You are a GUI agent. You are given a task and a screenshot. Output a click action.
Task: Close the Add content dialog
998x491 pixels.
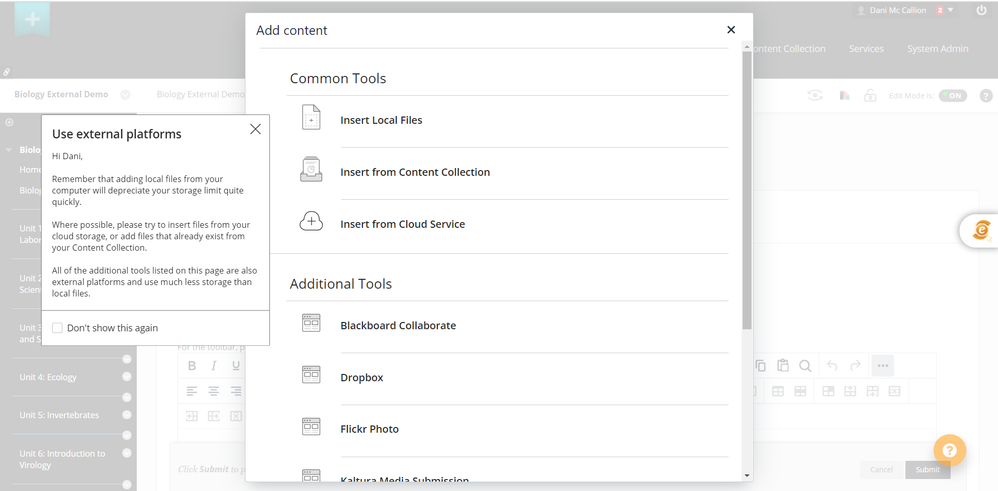coord(731,30)
